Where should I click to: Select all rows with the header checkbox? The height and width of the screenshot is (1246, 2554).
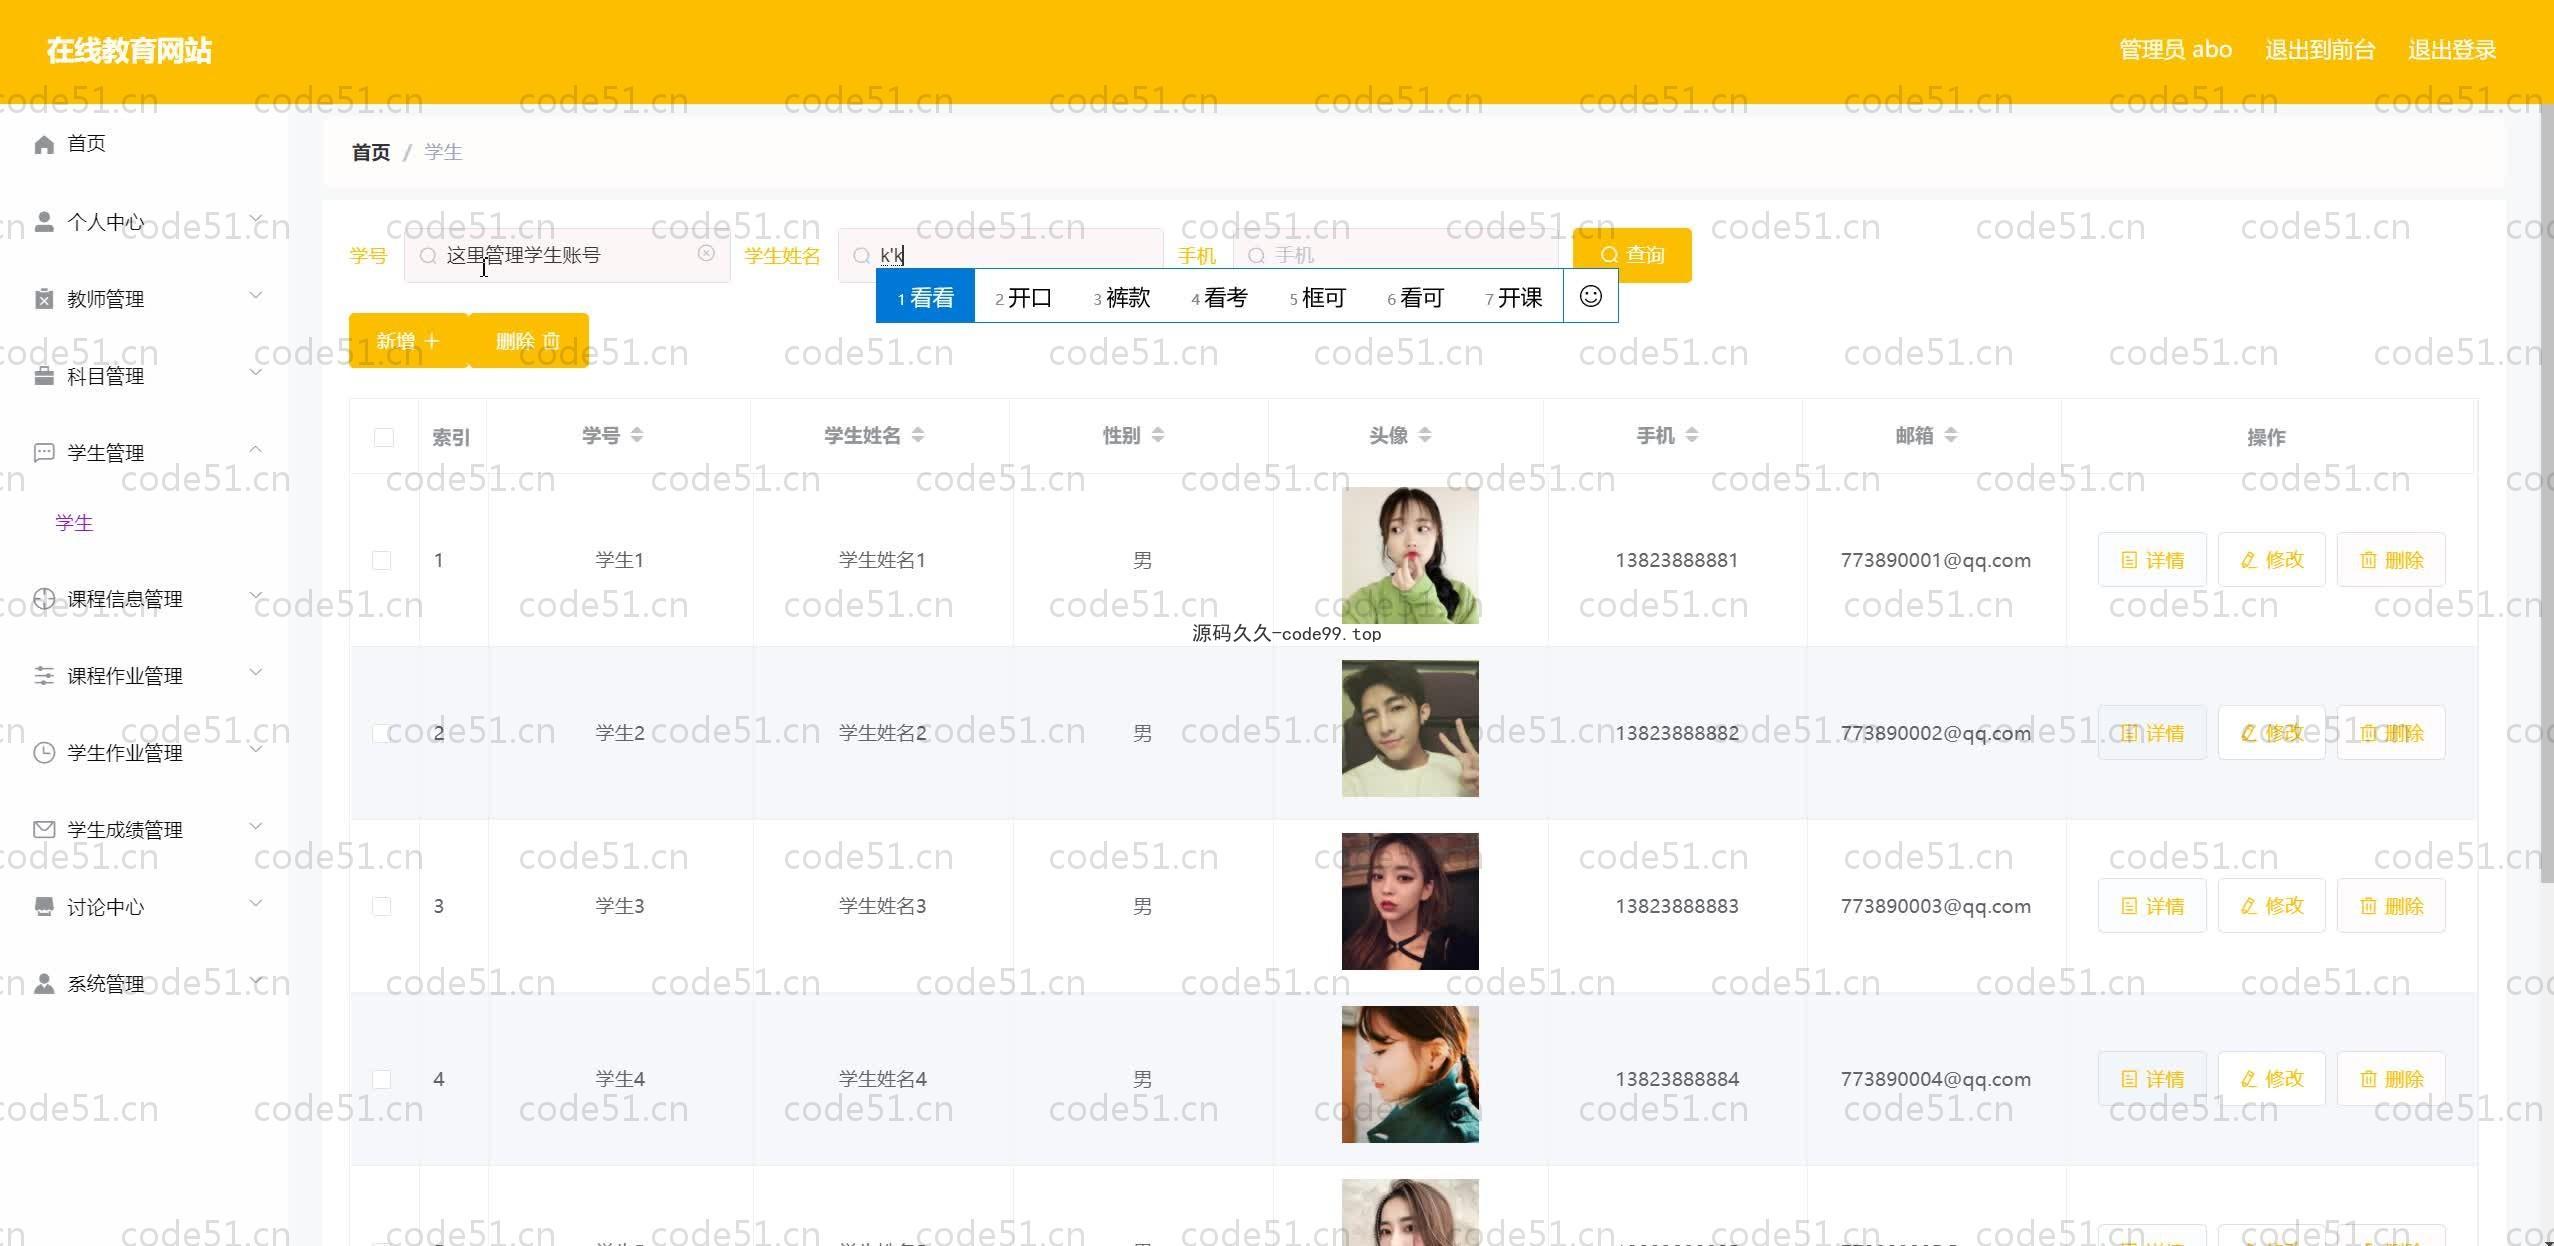384,437
